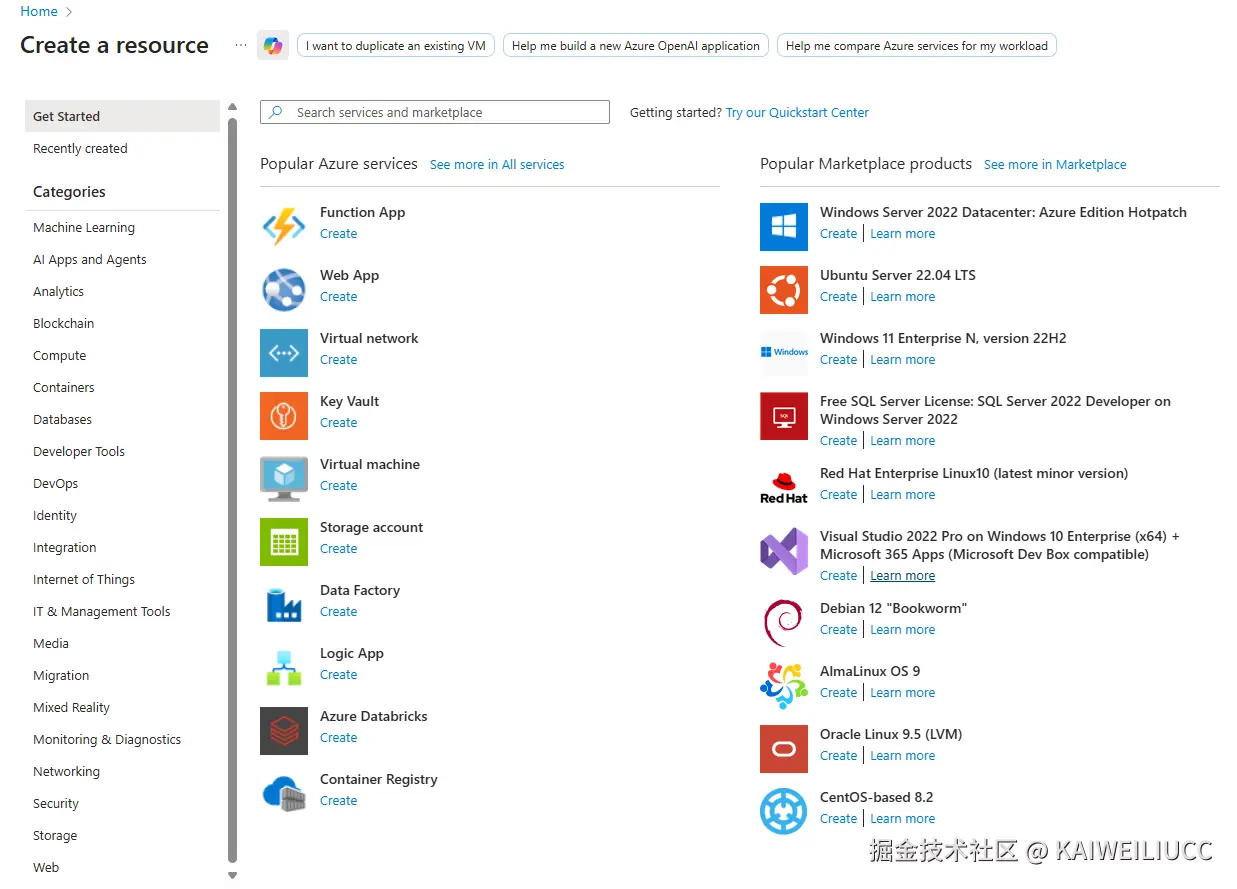Viewport: 1237px width, 889px height.
Task: Open the Storage category
Action: point(55,836)
